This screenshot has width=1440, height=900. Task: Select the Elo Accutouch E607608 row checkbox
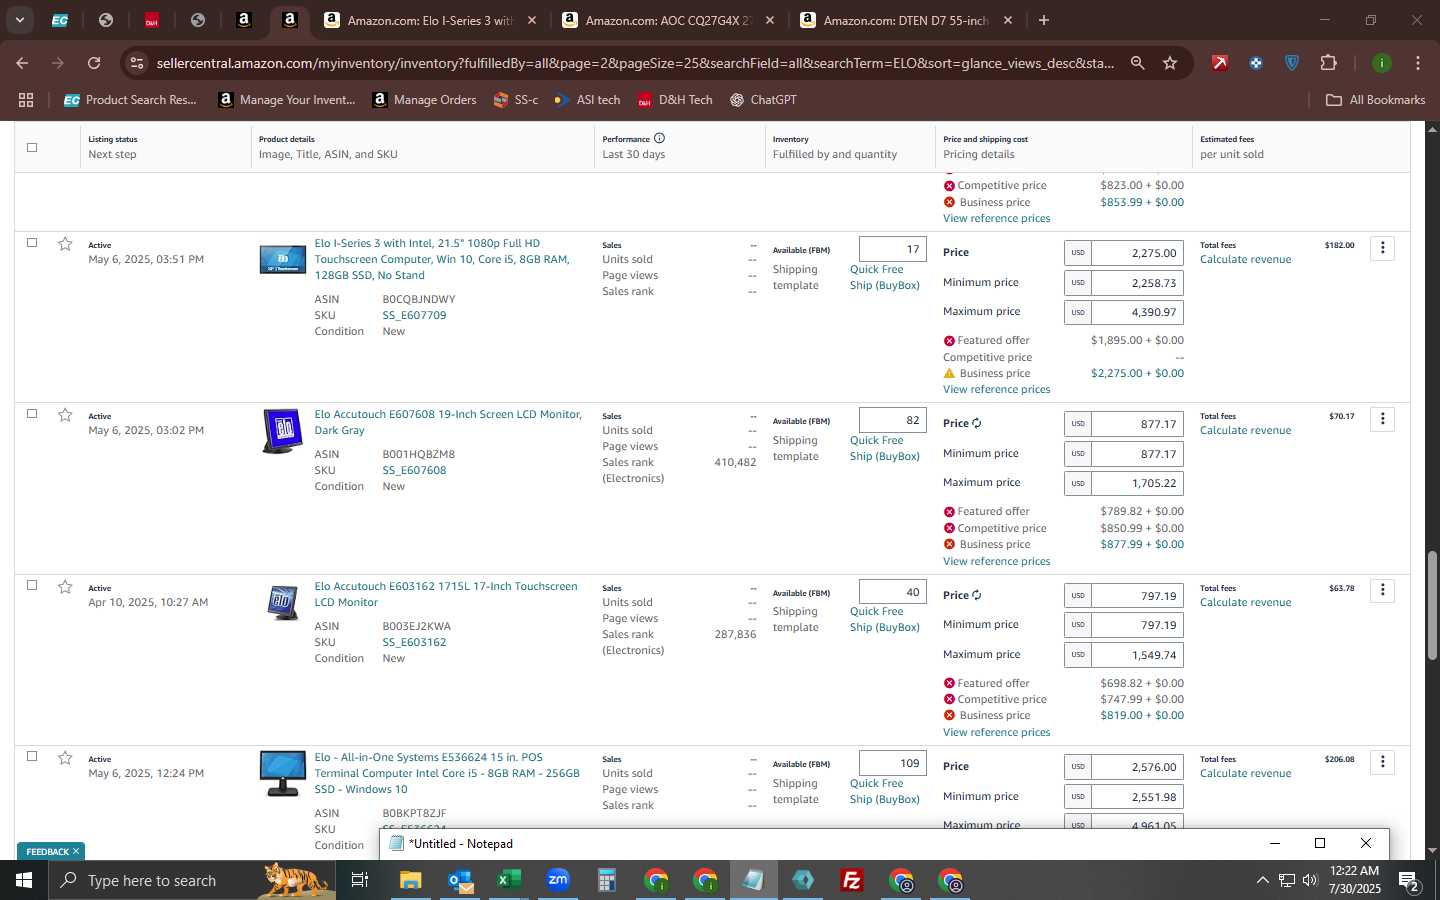32,413
